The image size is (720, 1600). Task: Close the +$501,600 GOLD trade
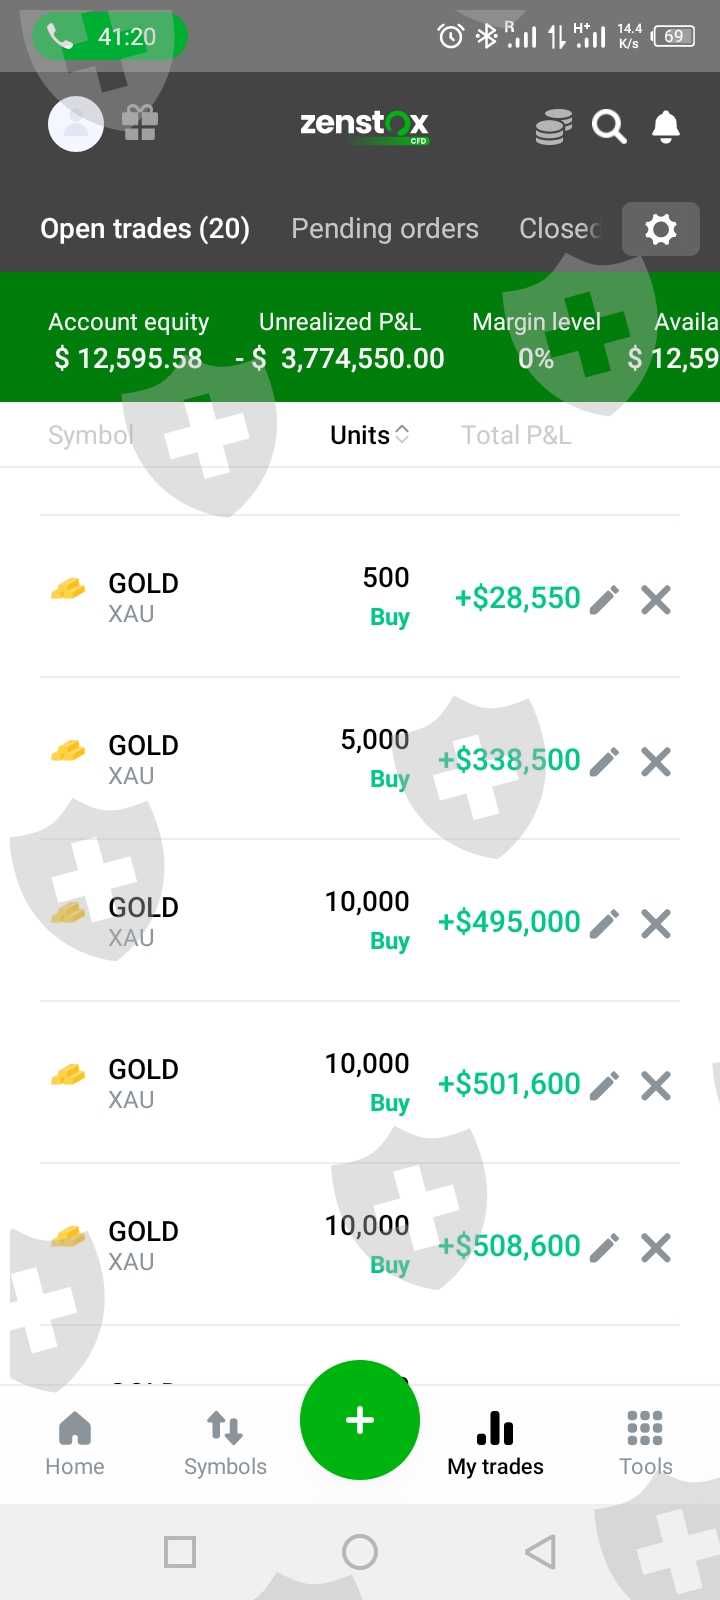[656, 1086]
